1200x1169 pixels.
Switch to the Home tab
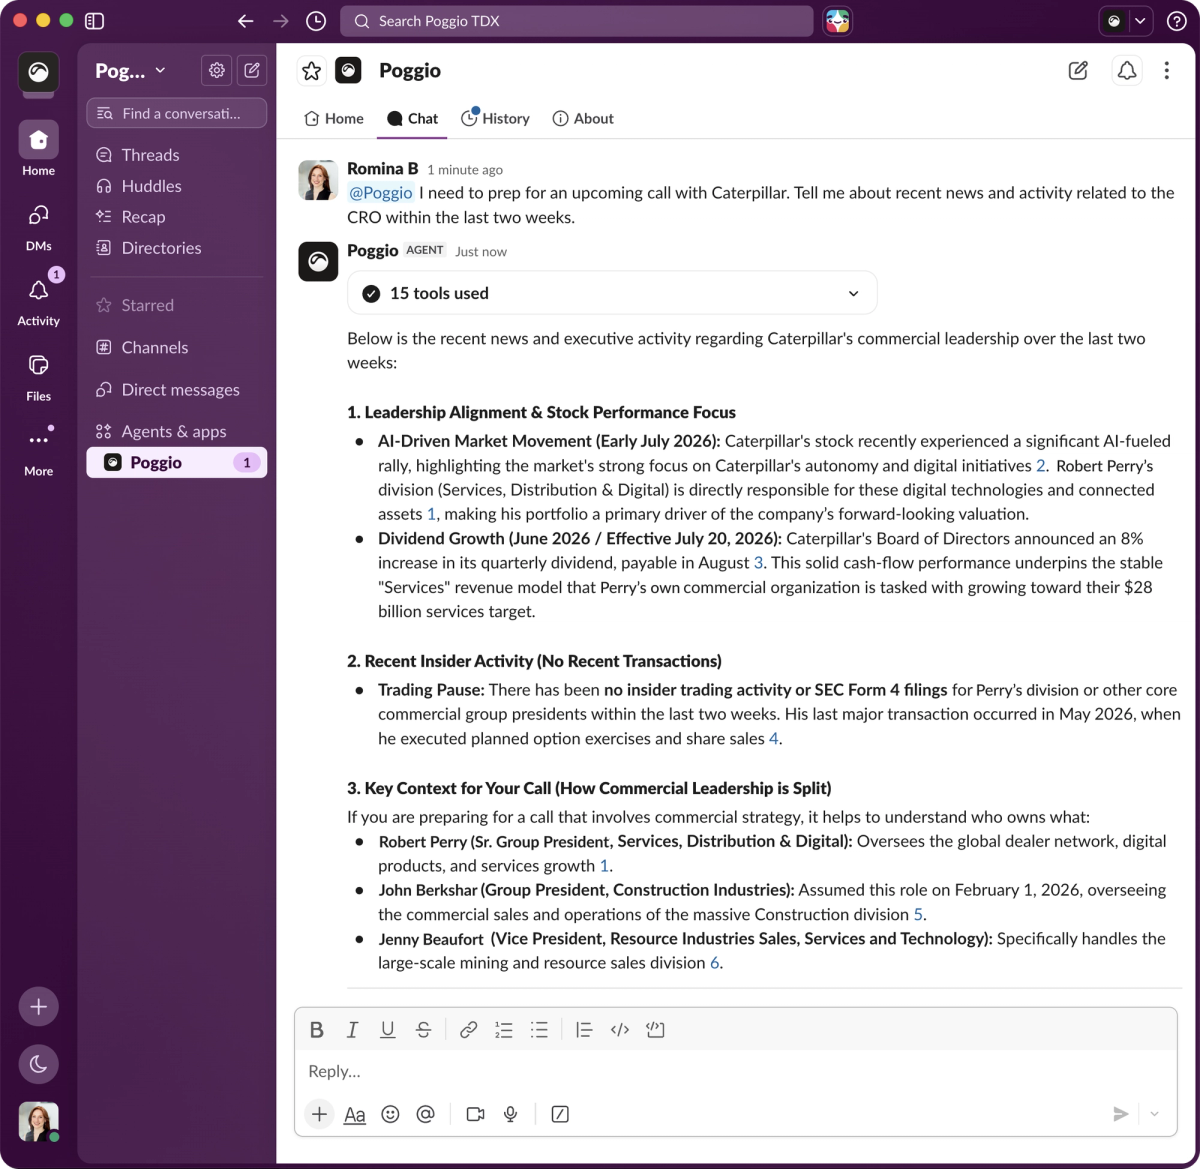[334, 118]
